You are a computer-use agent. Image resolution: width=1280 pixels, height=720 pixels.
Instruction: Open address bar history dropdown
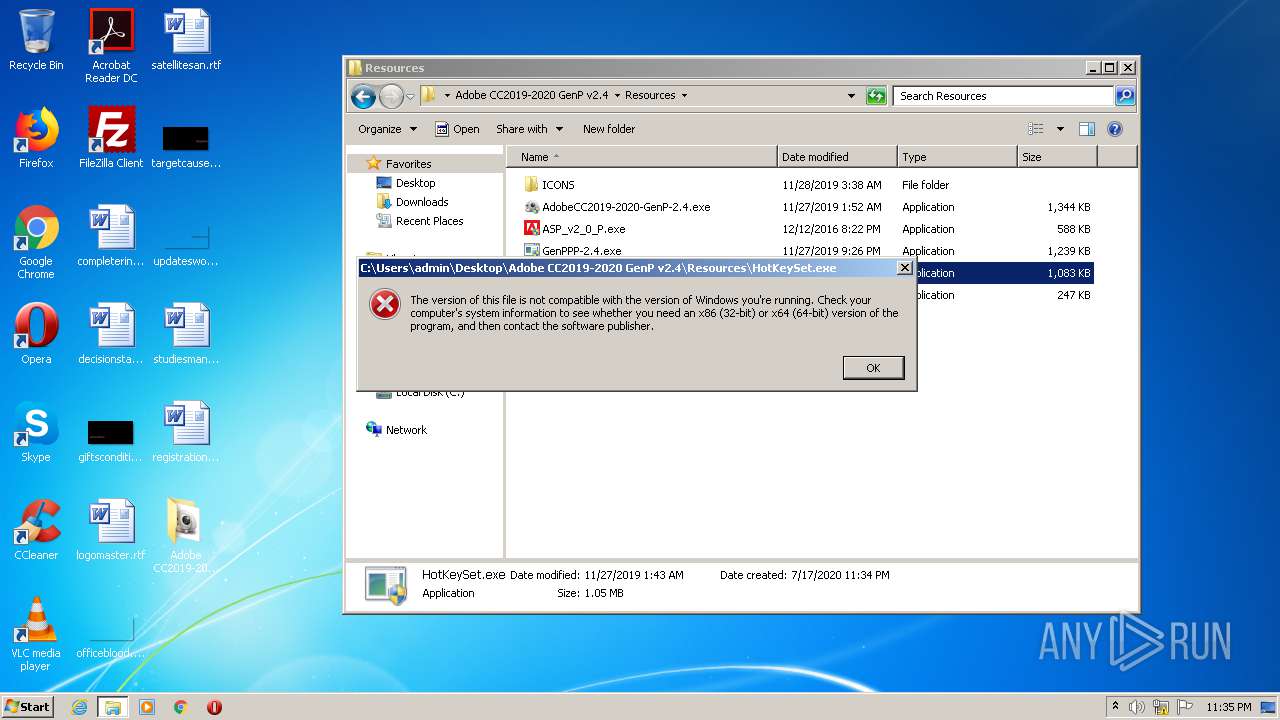pyautogui.click(x=851, y=96)
